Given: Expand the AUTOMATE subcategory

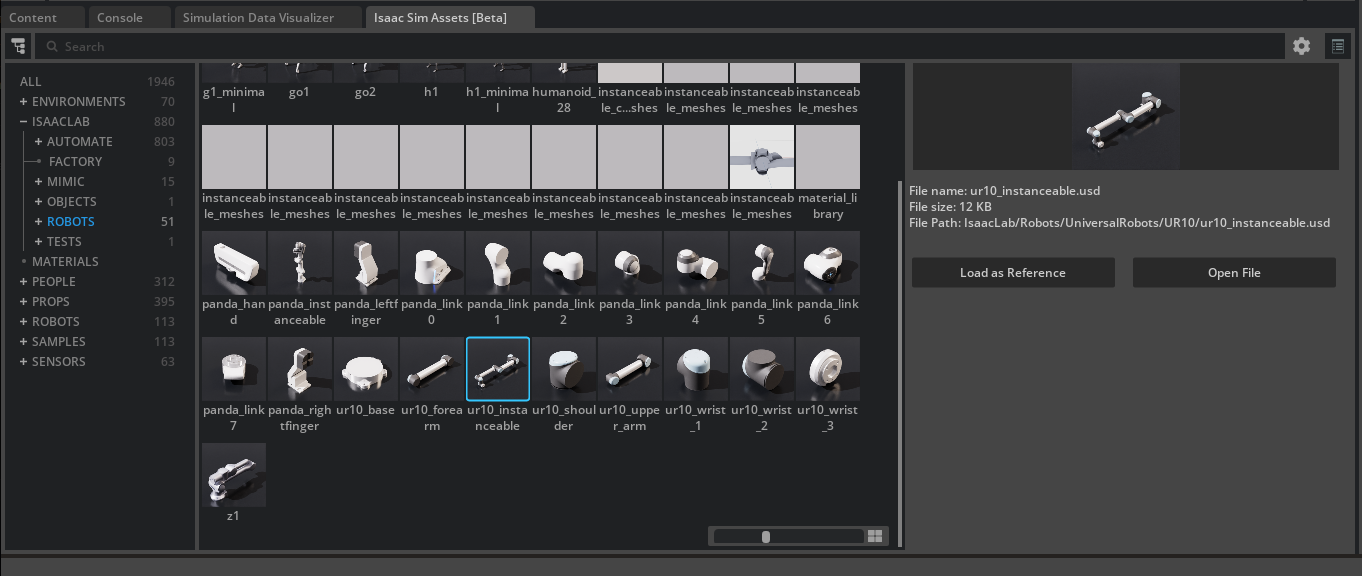Looking at the screenshot, I should point(38,142).
